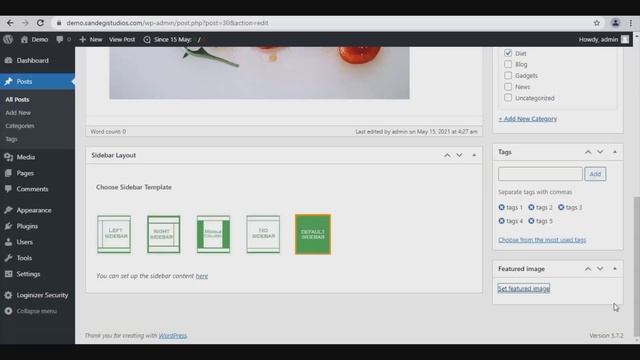Click the browser forward arrow
The height and width of the screenshot is (360, 640).
(25, 23)
